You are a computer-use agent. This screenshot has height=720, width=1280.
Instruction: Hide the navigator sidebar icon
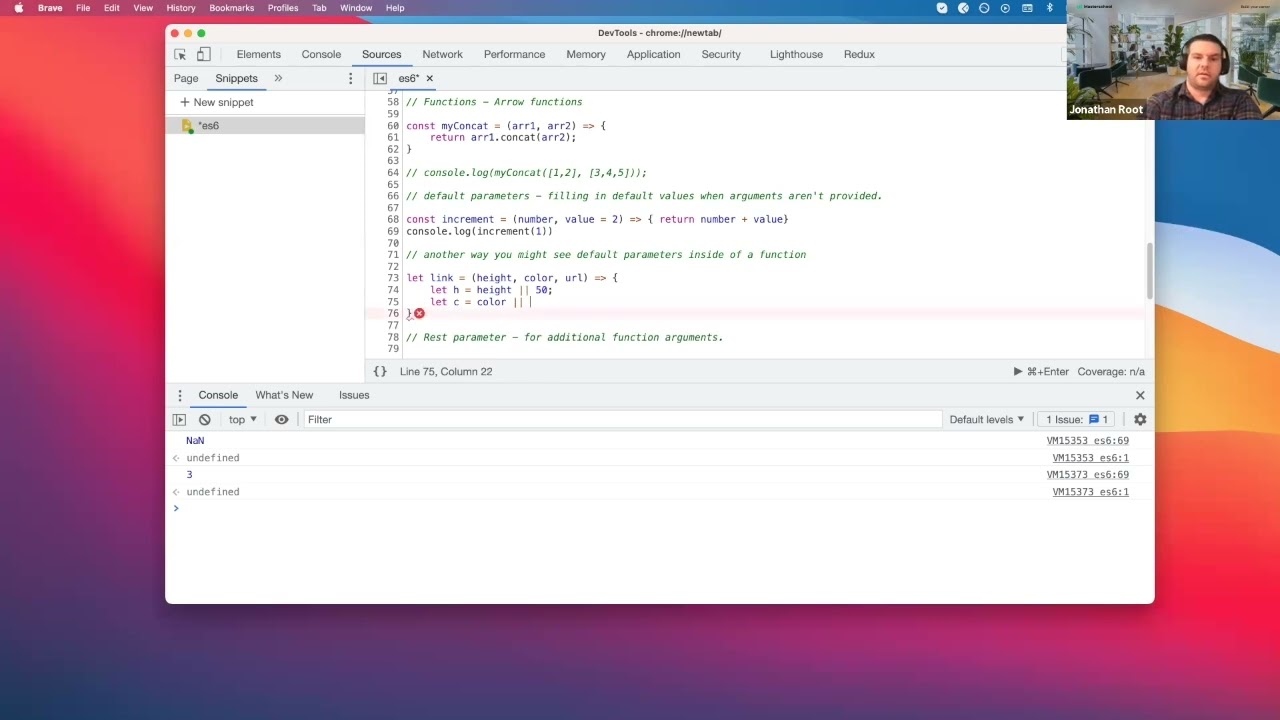(x=380, y=78)
